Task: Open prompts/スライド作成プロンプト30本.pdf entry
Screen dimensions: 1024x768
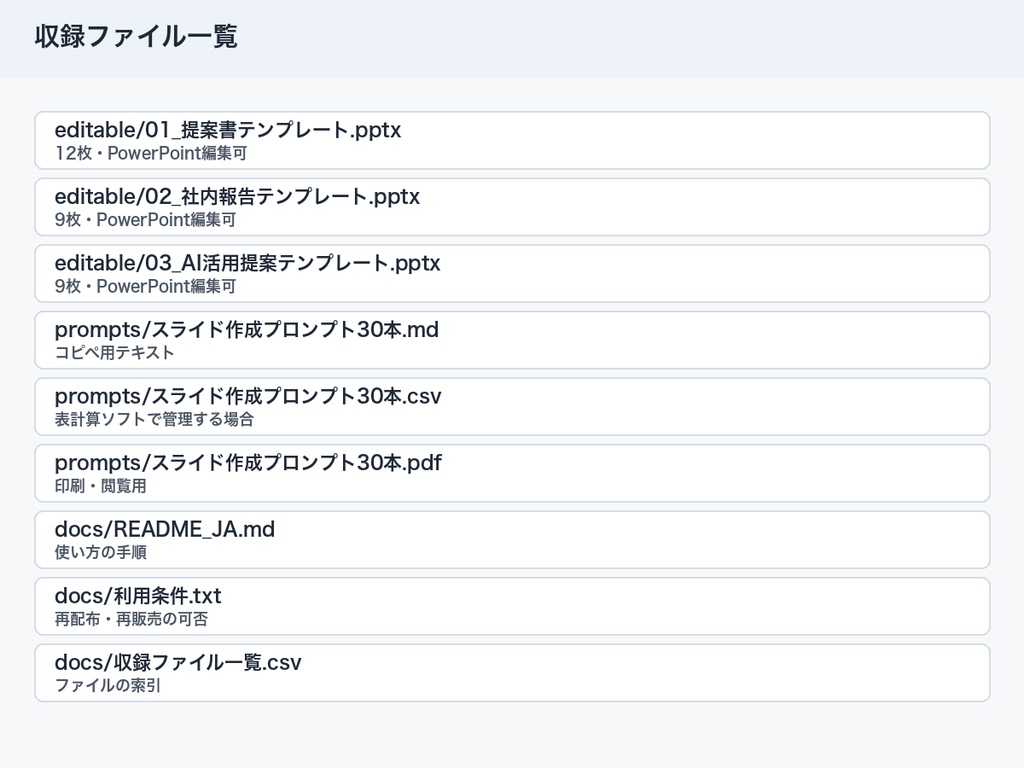Action: [512, 473]
